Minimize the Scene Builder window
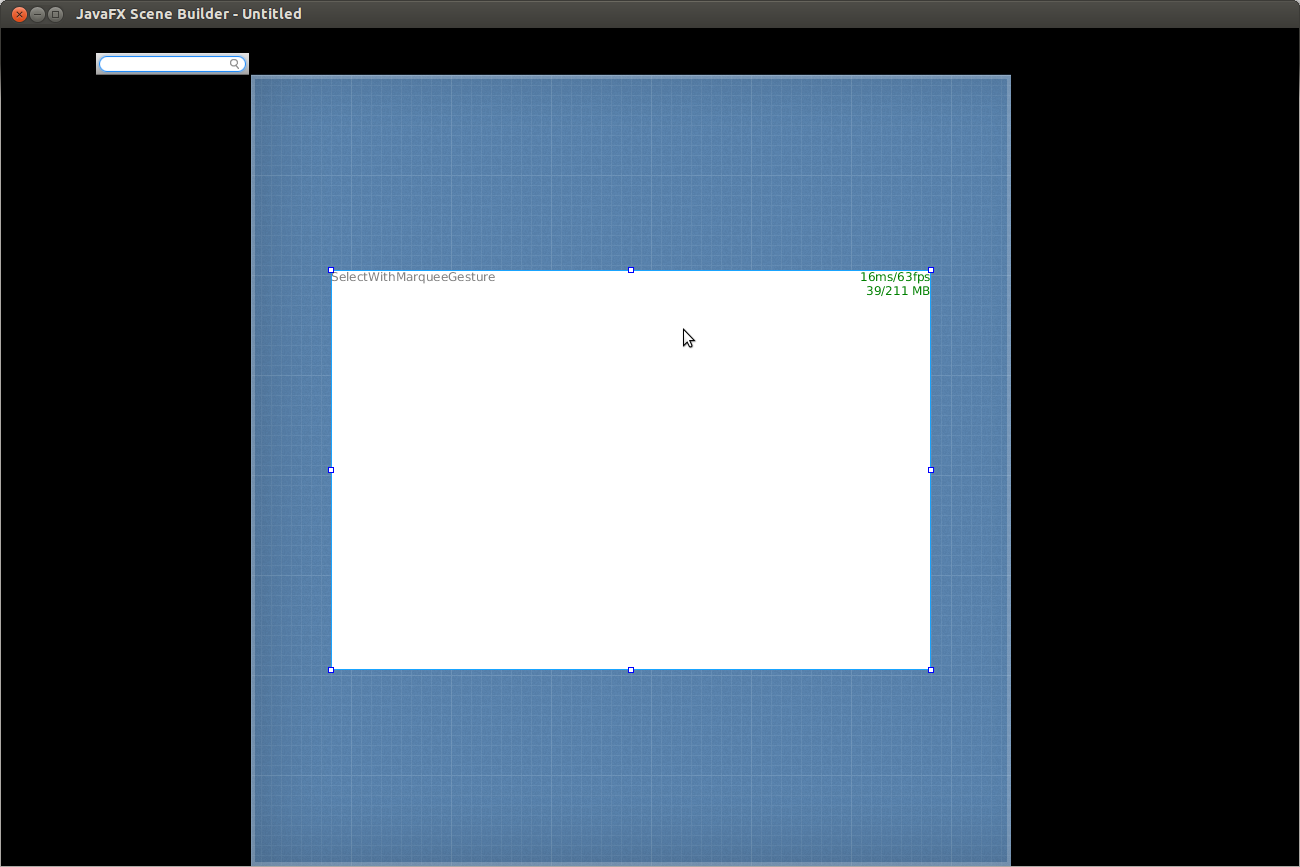1300x867 pixels. coord(37,14)
